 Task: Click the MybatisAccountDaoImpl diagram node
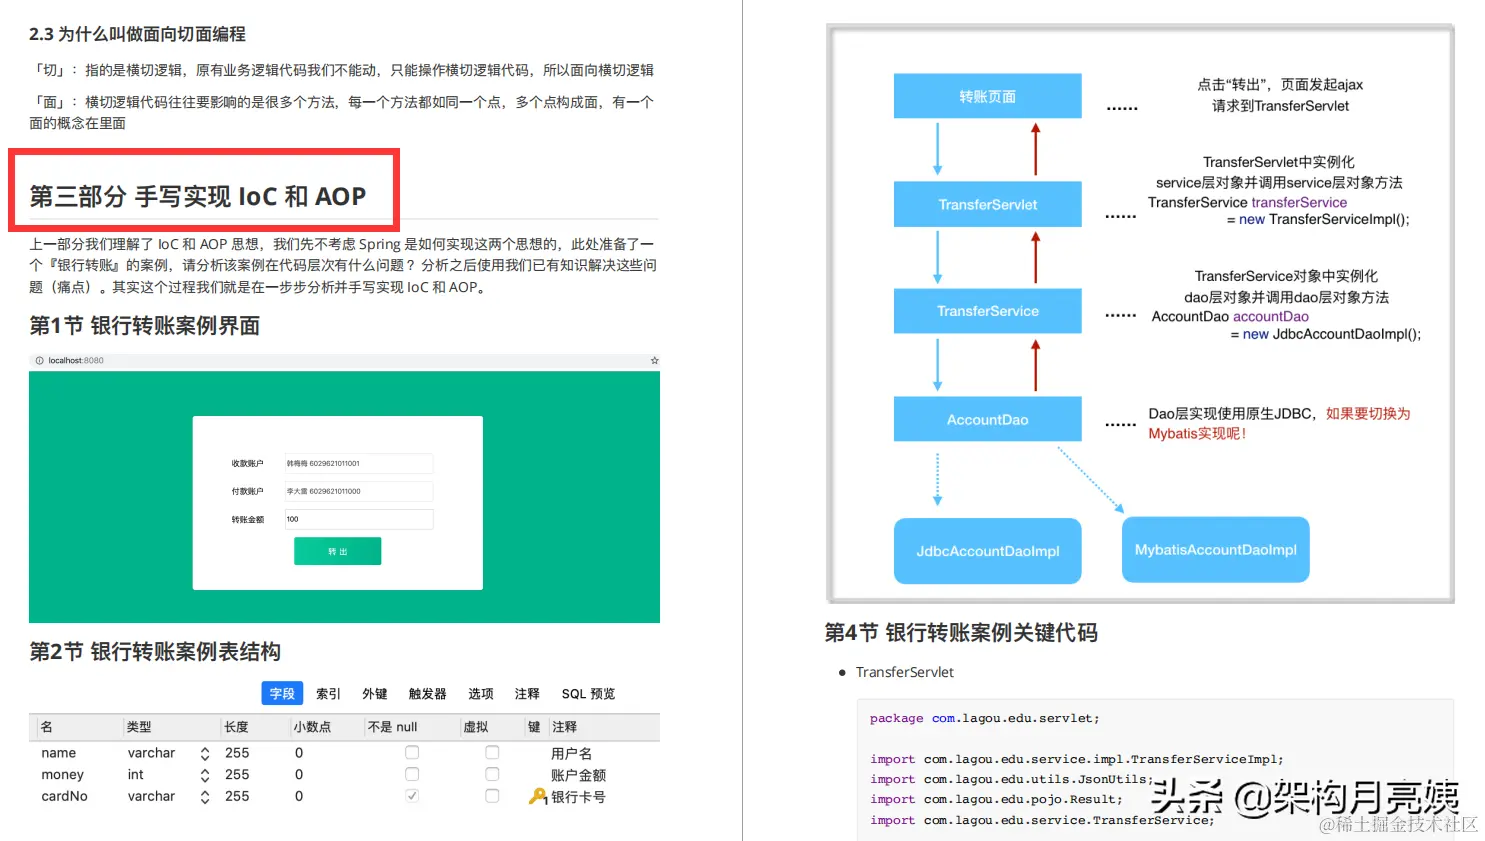[x=1215, y=549]
